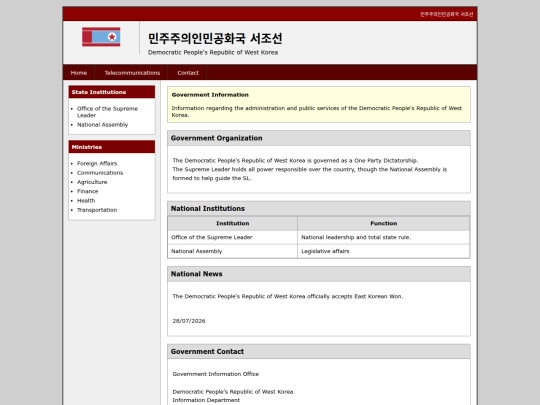Click the 'One Party Dictatorship' sentence

pyautogui.click(x=295, y=160)
